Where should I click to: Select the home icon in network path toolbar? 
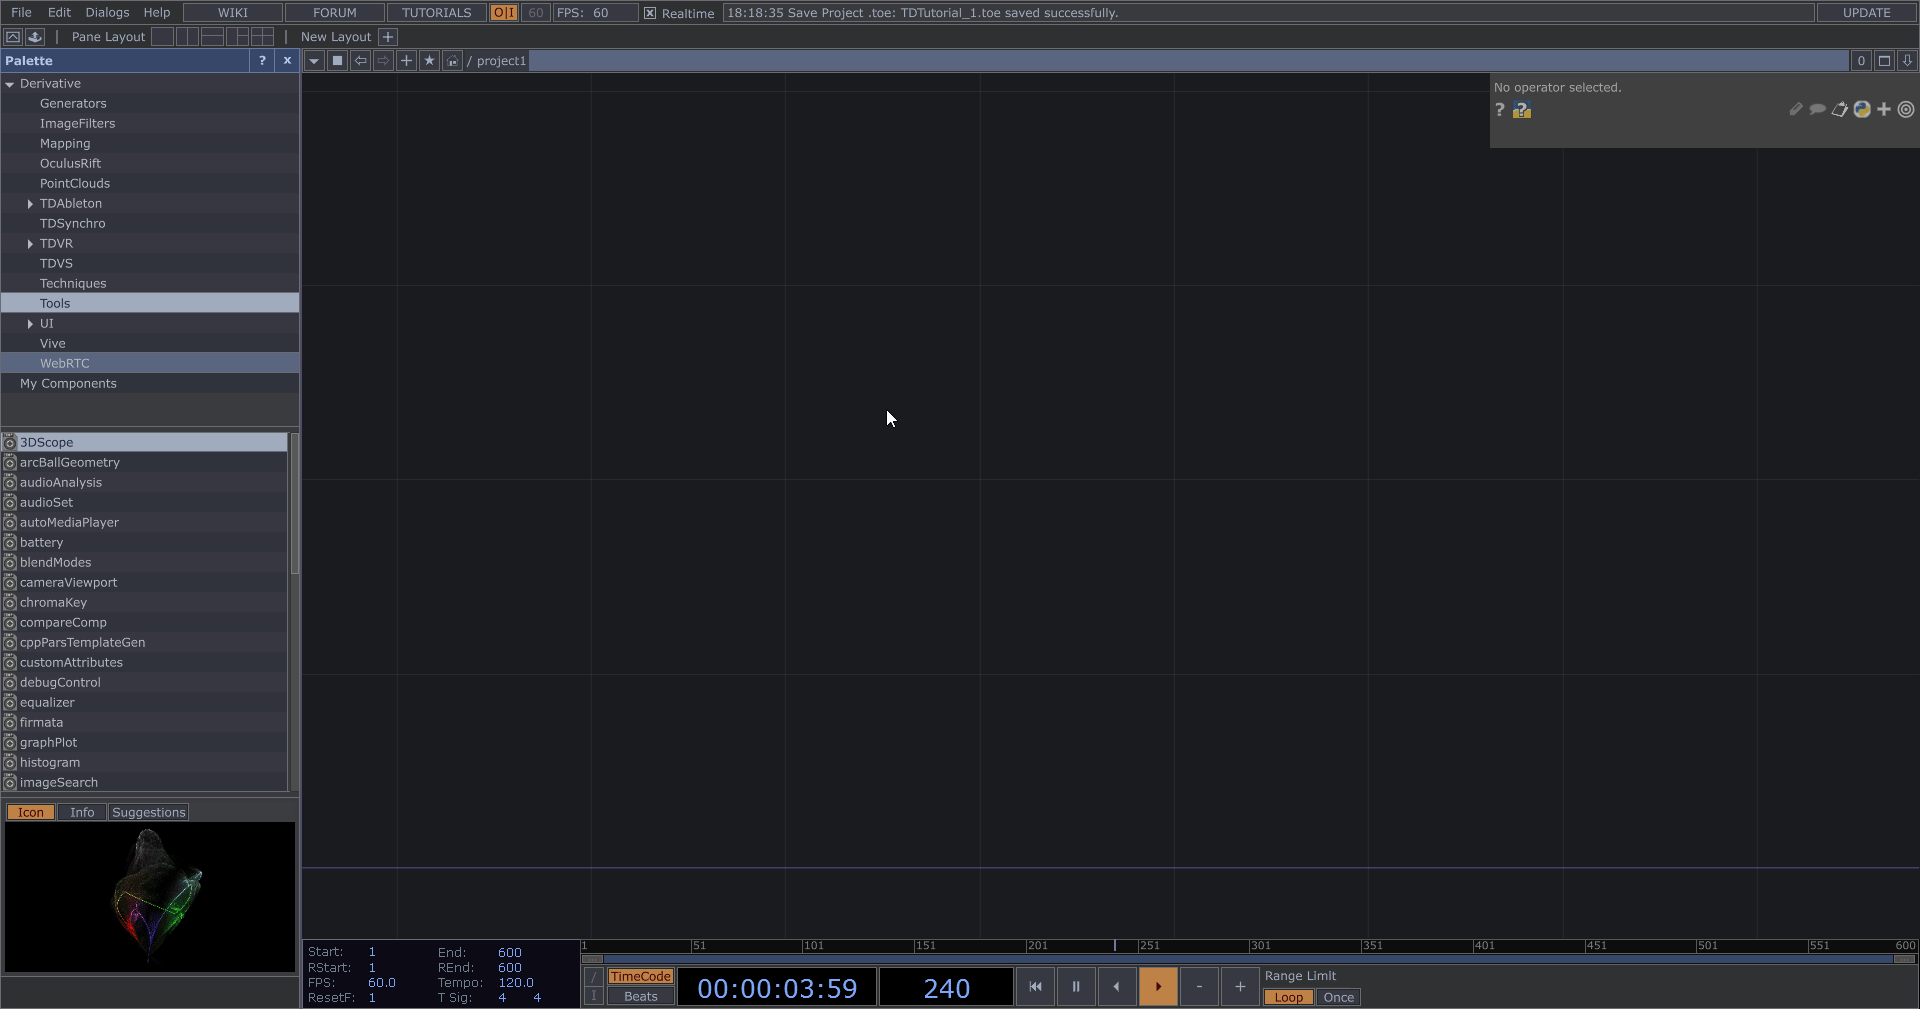tap(452, 61)
